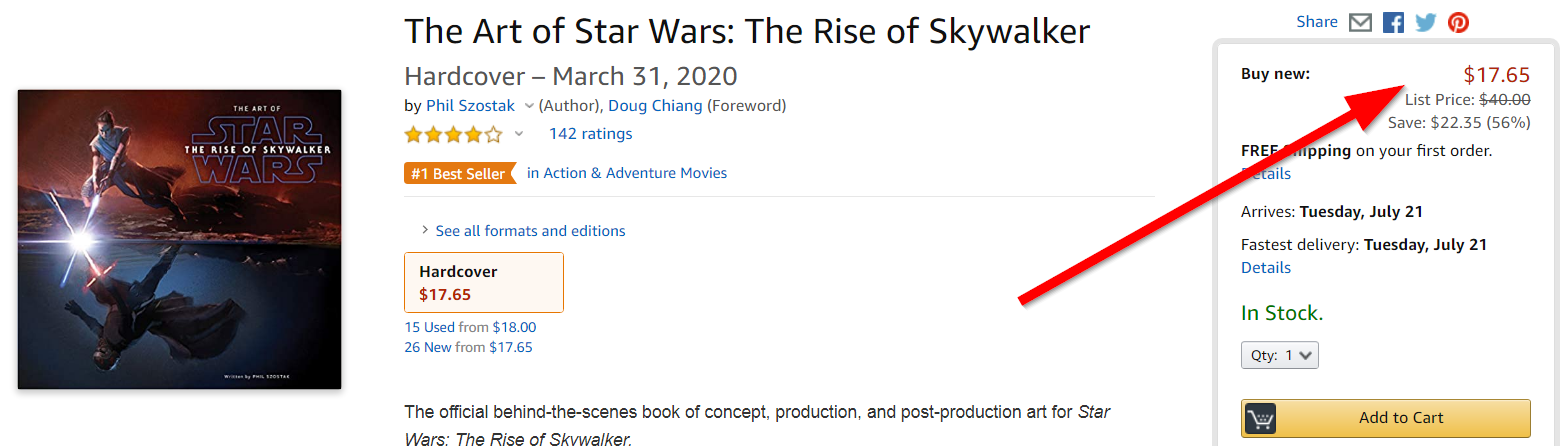Open Doug Chiang author link
Viewport: 1568px width, 446px height.
(655, 105)
